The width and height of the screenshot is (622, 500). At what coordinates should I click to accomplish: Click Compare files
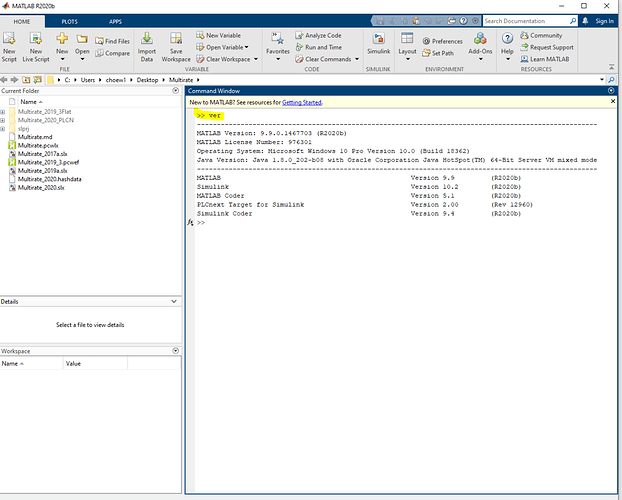pos(113,53)
